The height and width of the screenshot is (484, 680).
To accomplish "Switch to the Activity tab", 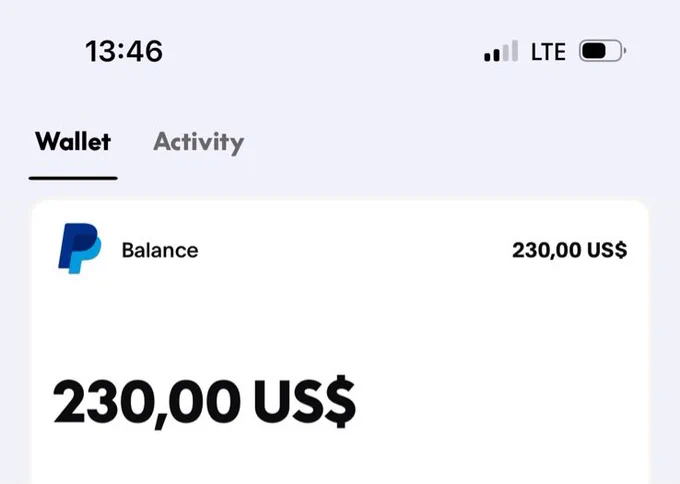I will tap(199, 142).
